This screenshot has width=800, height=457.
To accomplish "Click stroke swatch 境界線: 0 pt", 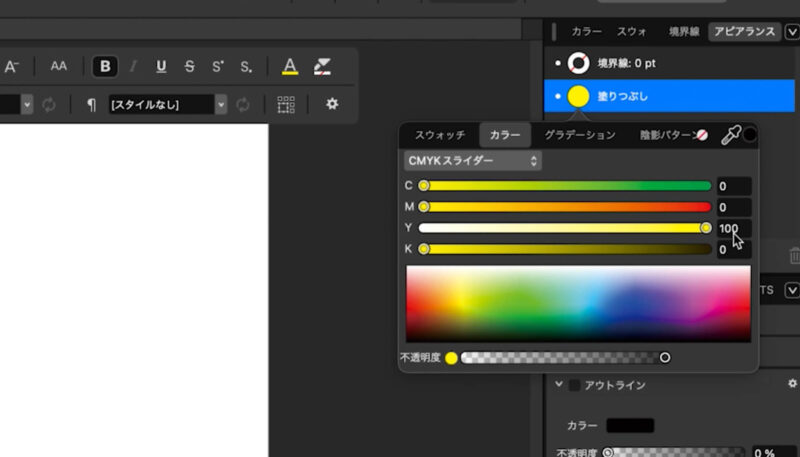I will [578, 63].
